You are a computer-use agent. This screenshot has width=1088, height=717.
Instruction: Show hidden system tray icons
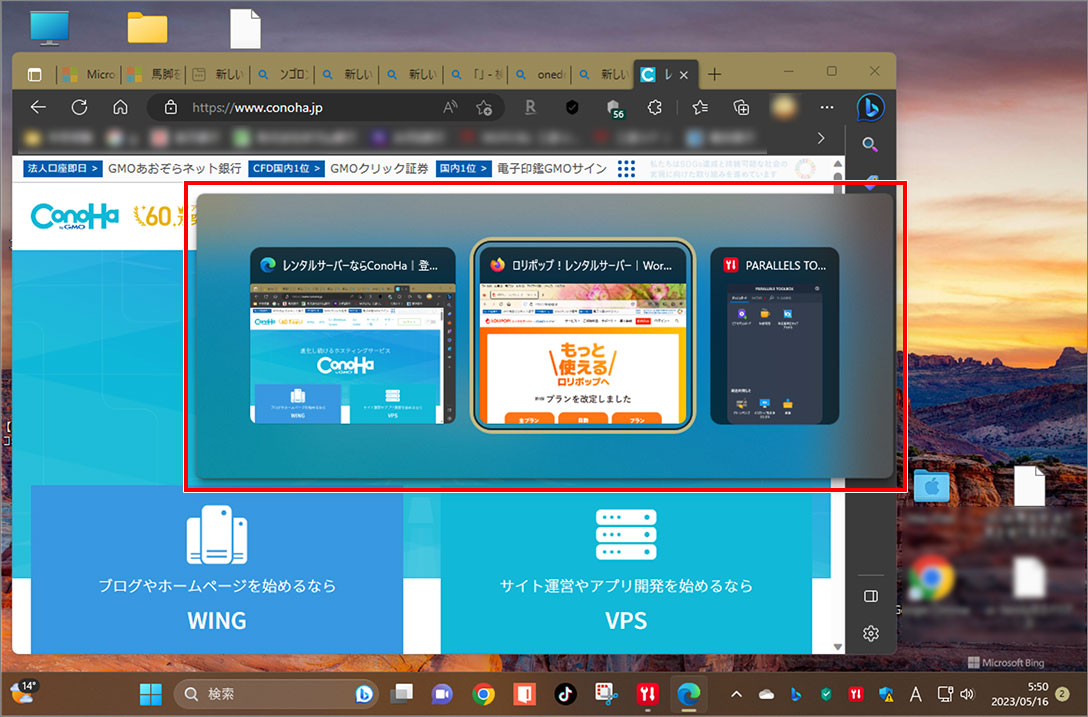point(736,693)
